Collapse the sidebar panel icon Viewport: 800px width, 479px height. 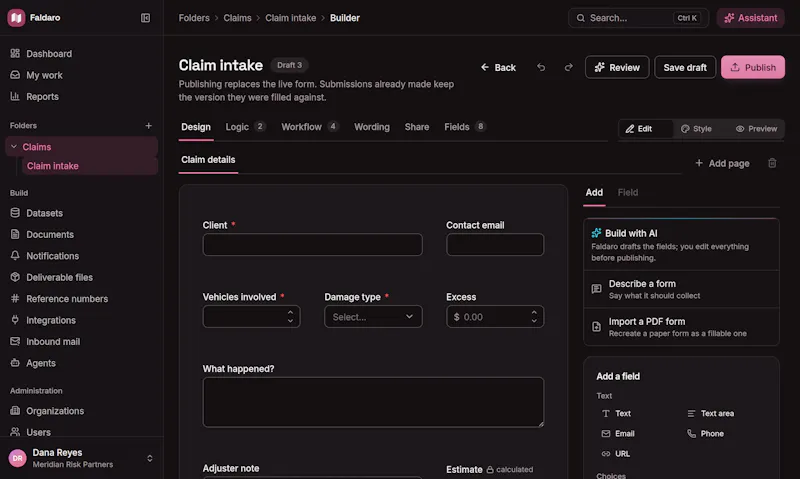[145, 18]
